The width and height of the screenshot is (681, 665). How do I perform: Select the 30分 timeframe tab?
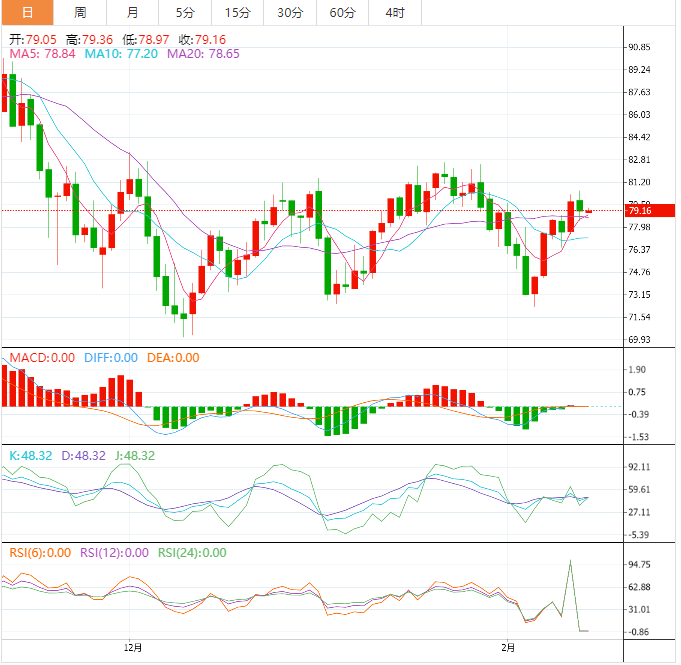(x=289, y=13)
